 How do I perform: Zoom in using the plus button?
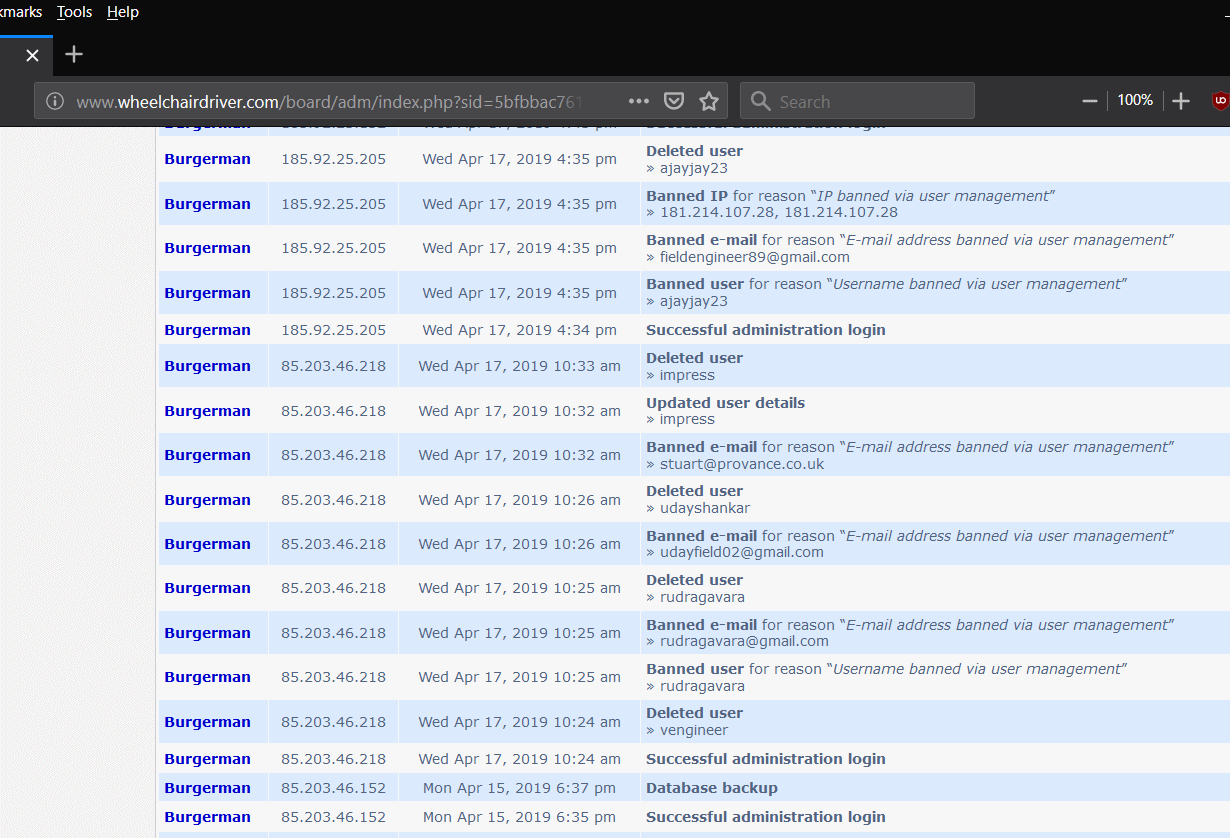pos(1181,101)
